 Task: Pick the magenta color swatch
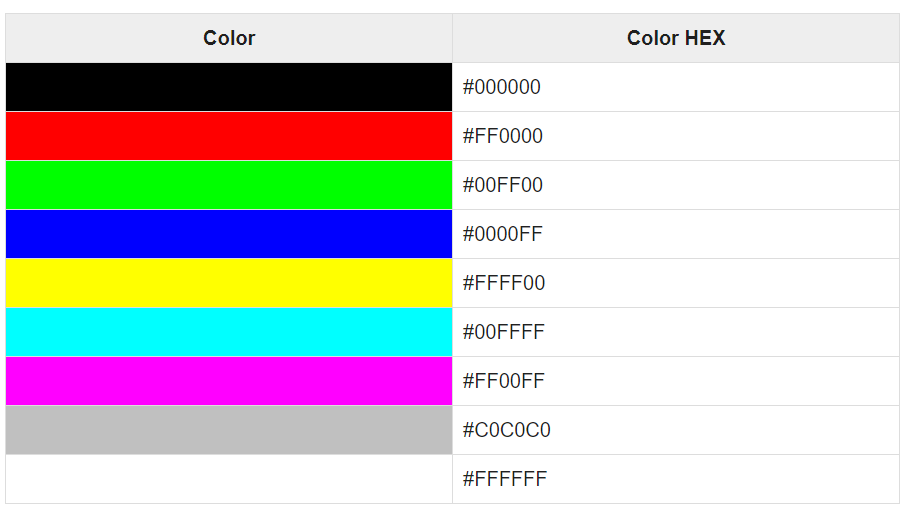229,381
